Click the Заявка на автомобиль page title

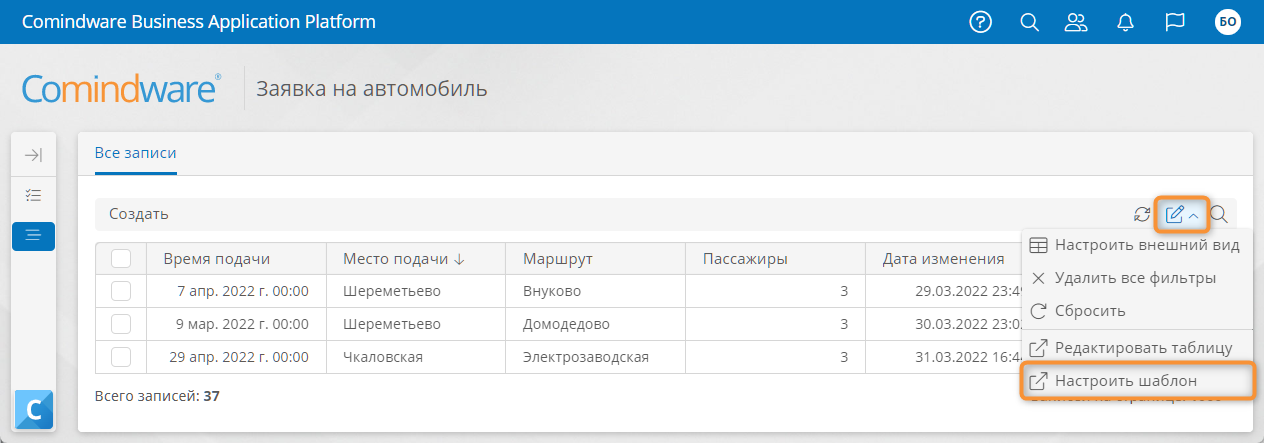pyautogui.click(x=372, y=89)
